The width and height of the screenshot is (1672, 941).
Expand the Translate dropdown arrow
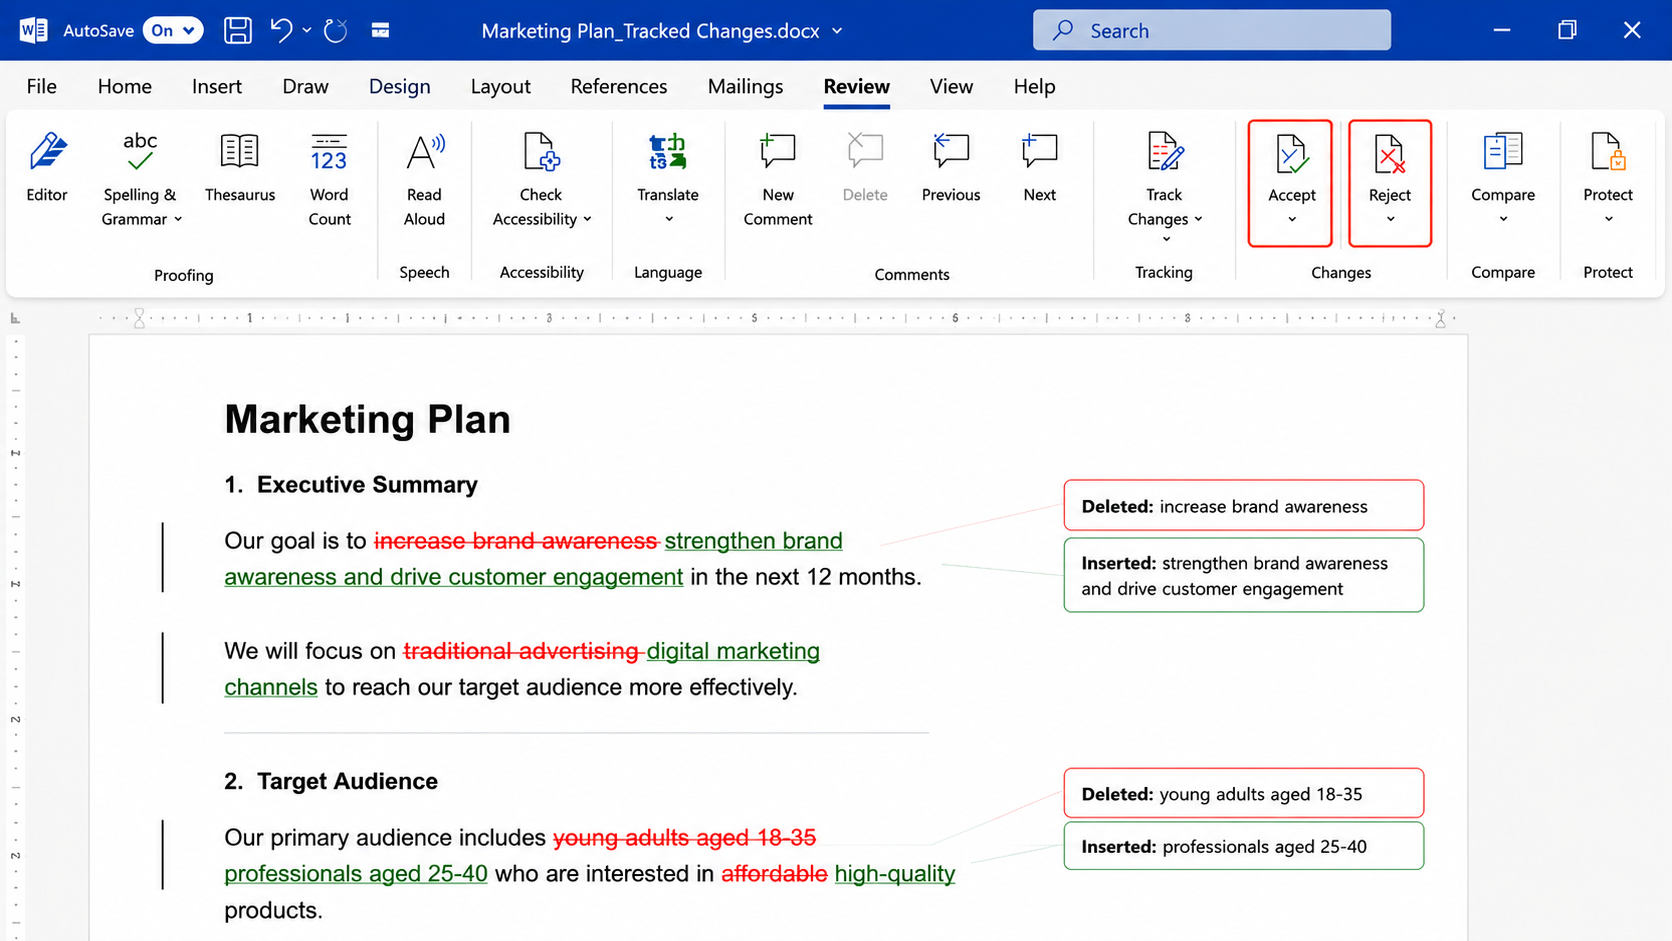coord(669,219)
